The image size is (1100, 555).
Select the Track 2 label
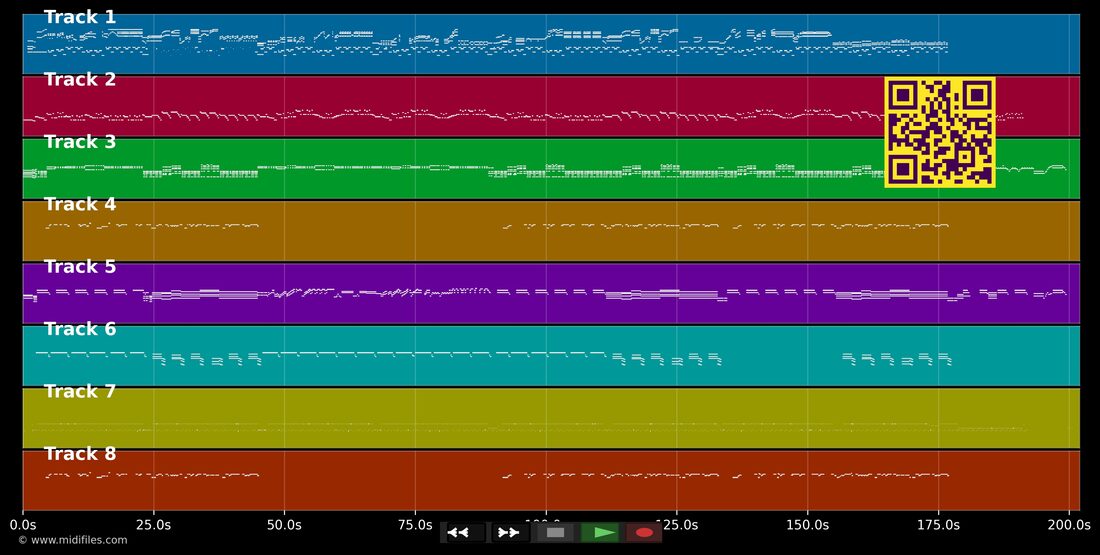pos(80,80)
